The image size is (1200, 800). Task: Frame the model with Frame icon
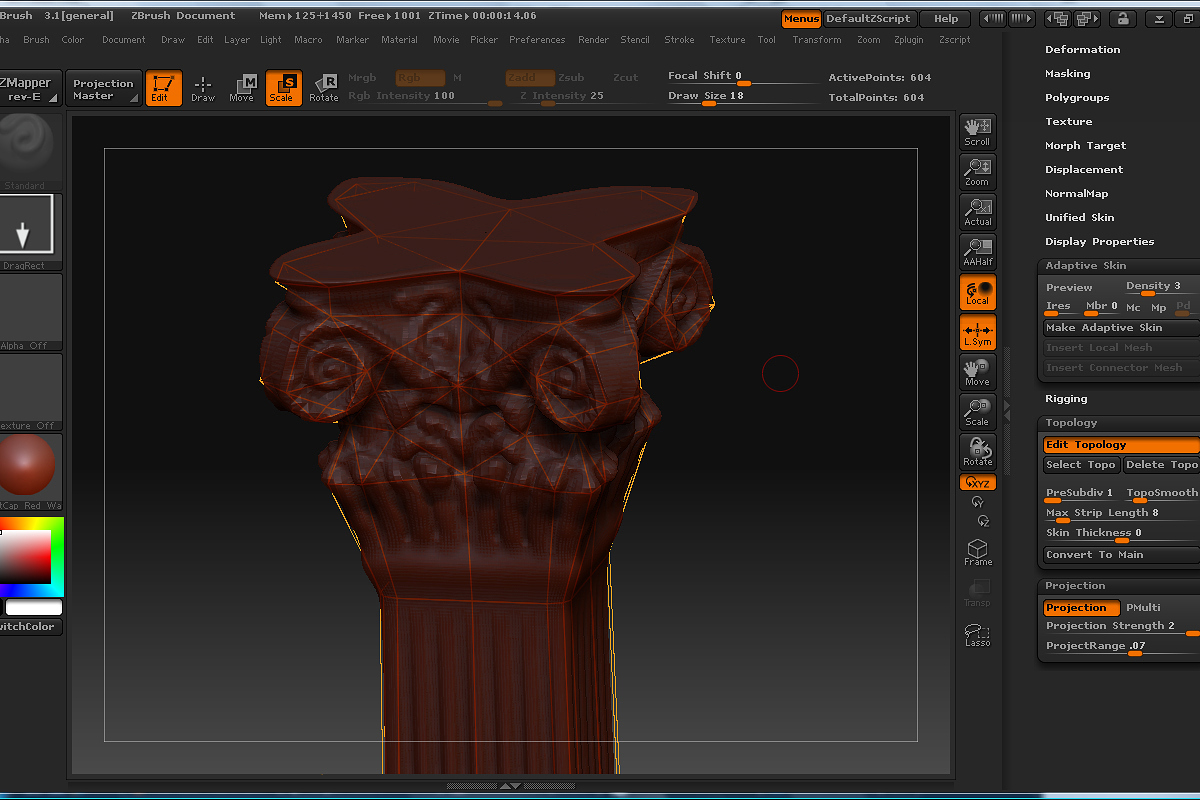coord(977,552)
